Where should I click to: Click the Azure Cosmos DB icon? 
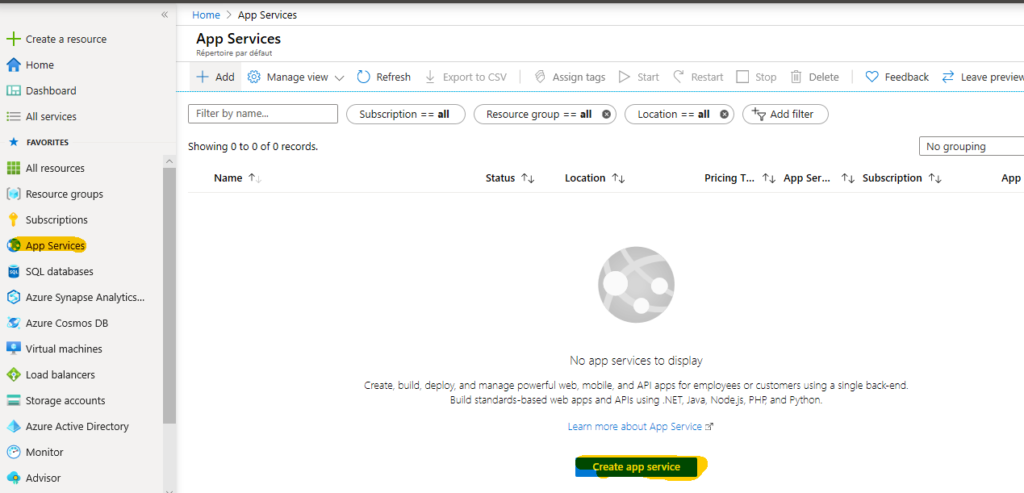coord(13,323)
